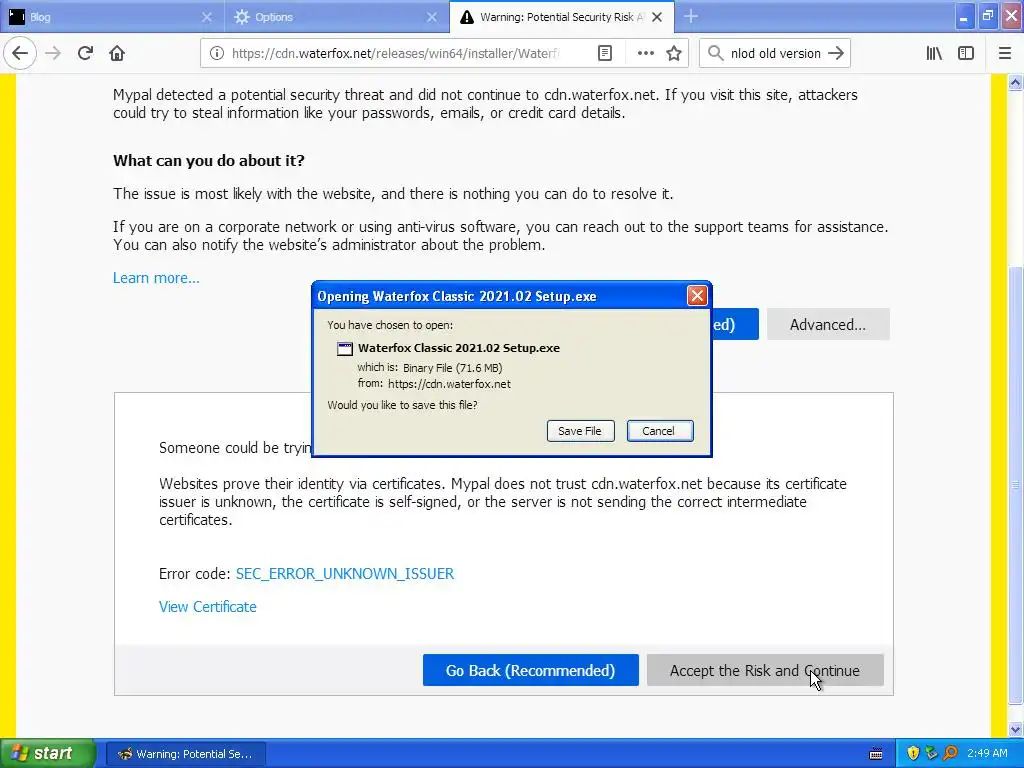Open the Windows start menu
The width and height of the screenshot is (1024, 768).
pyautogui.click(x=48, y=753)
